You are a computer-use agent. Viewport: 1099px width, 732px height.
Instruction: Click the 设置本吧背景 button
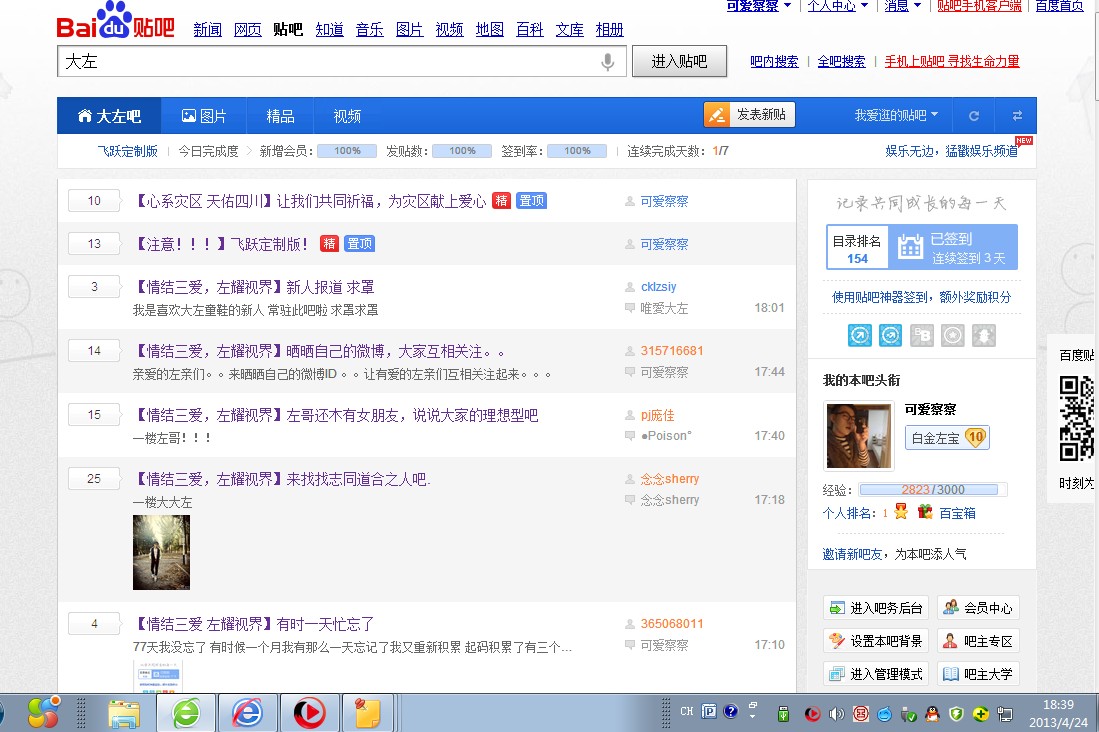point(876,641)
